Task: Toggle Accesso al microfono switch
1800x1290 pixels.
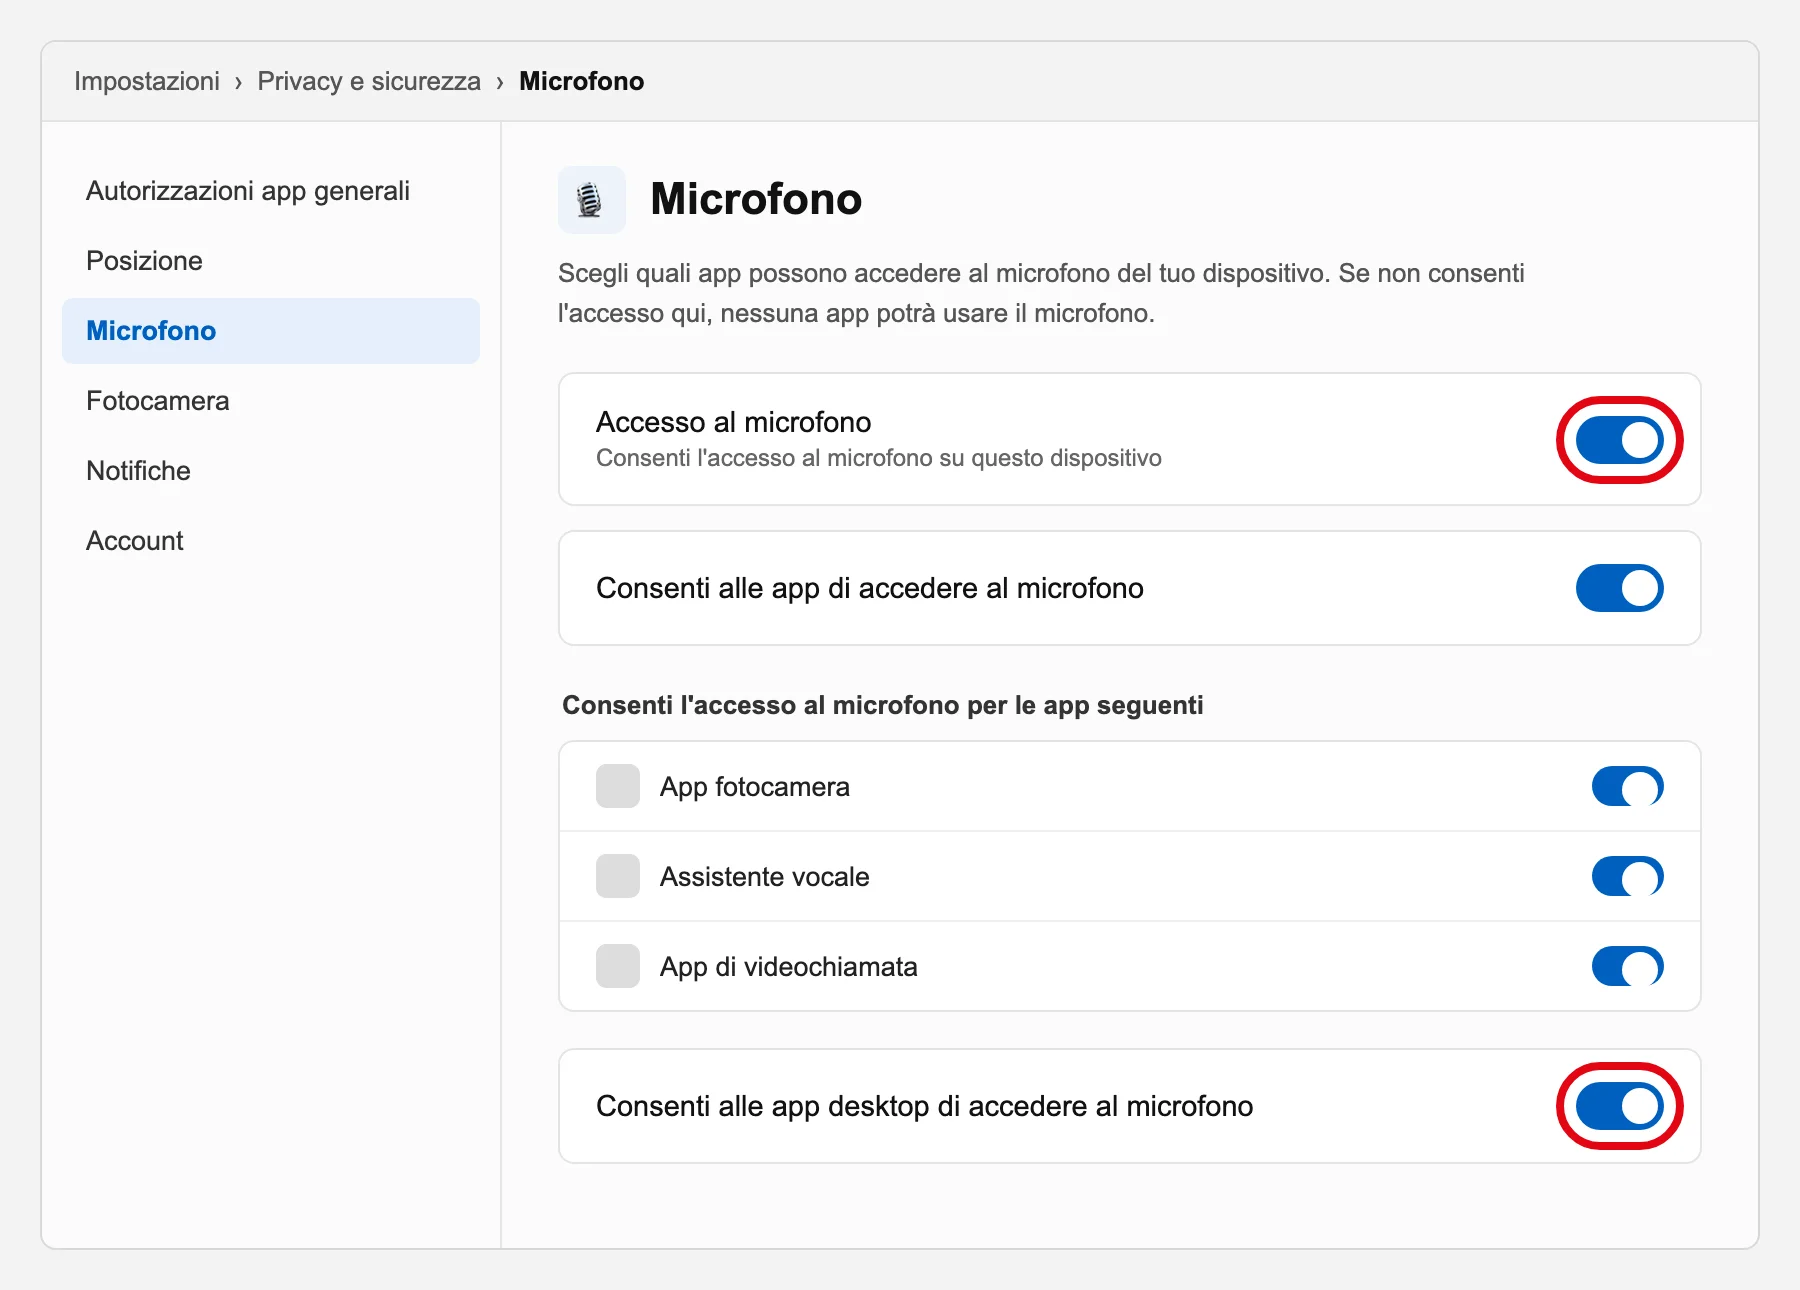Action: point(1619,440)
